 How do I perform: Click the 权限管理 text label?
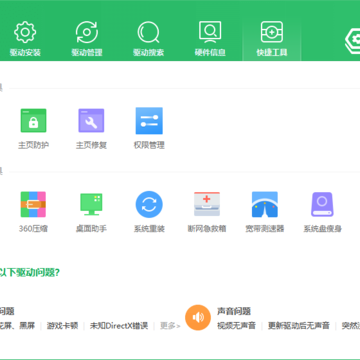(149, 145)
